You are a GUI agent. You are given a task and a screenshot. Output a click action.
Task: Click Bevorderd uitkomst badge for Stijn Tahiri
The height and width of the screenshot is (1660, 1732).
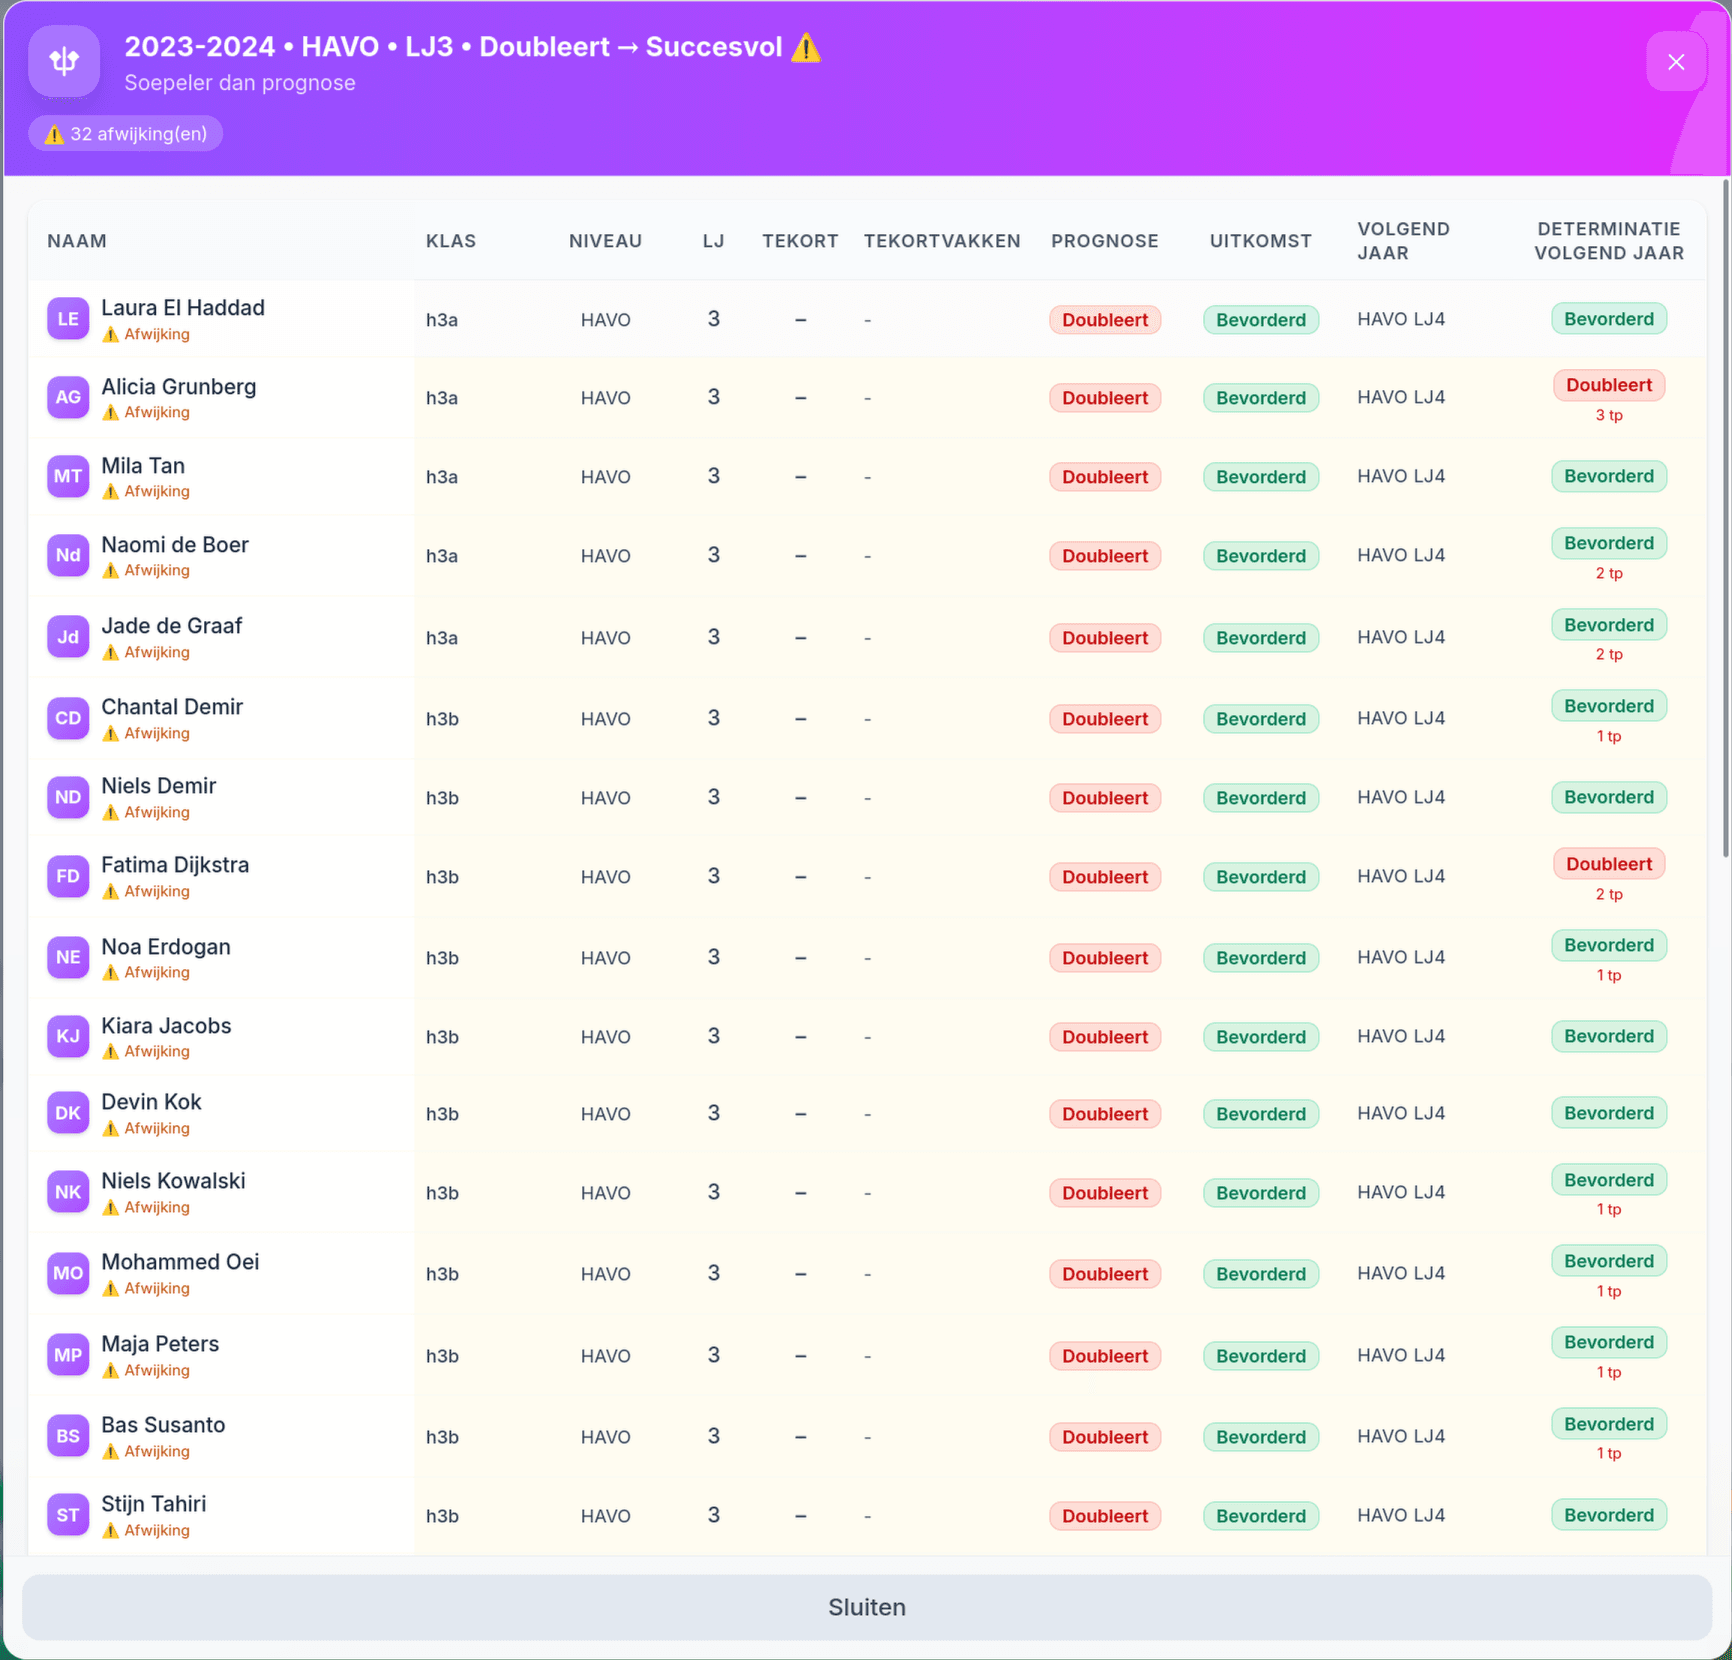[1260, 1516]
